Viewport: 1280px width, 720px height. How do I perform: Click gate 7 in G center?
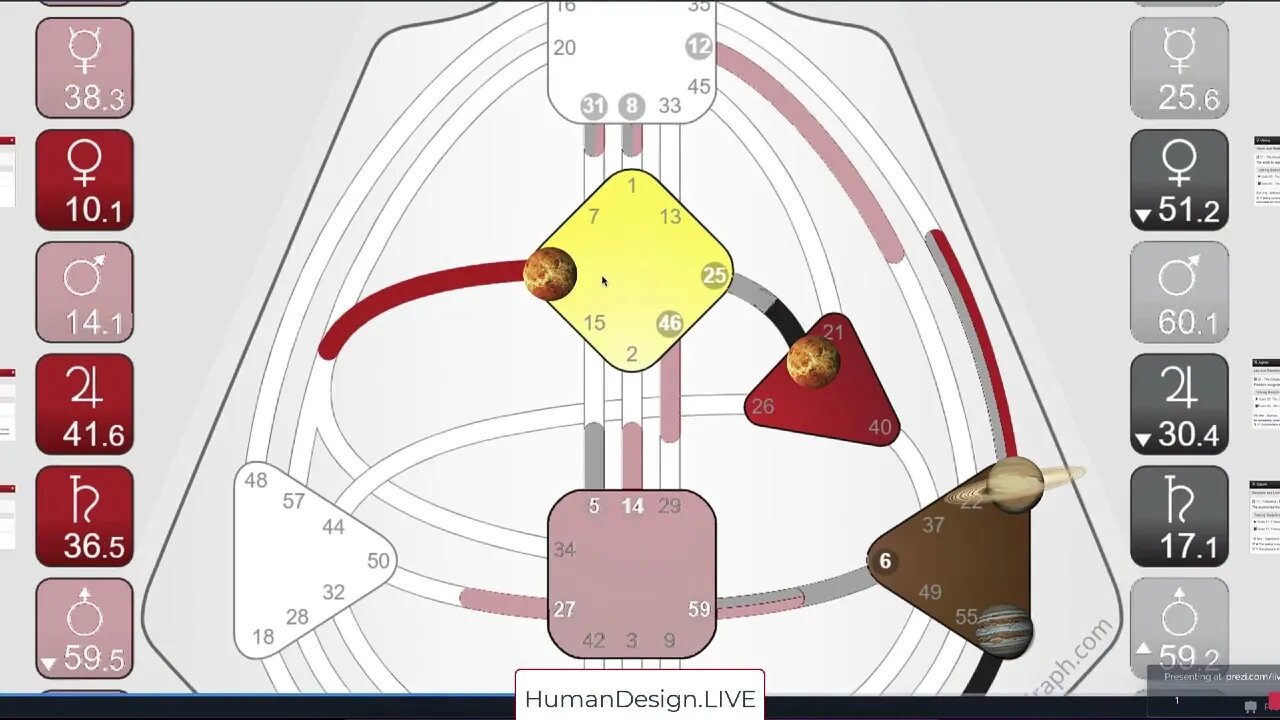coord(594,216)
